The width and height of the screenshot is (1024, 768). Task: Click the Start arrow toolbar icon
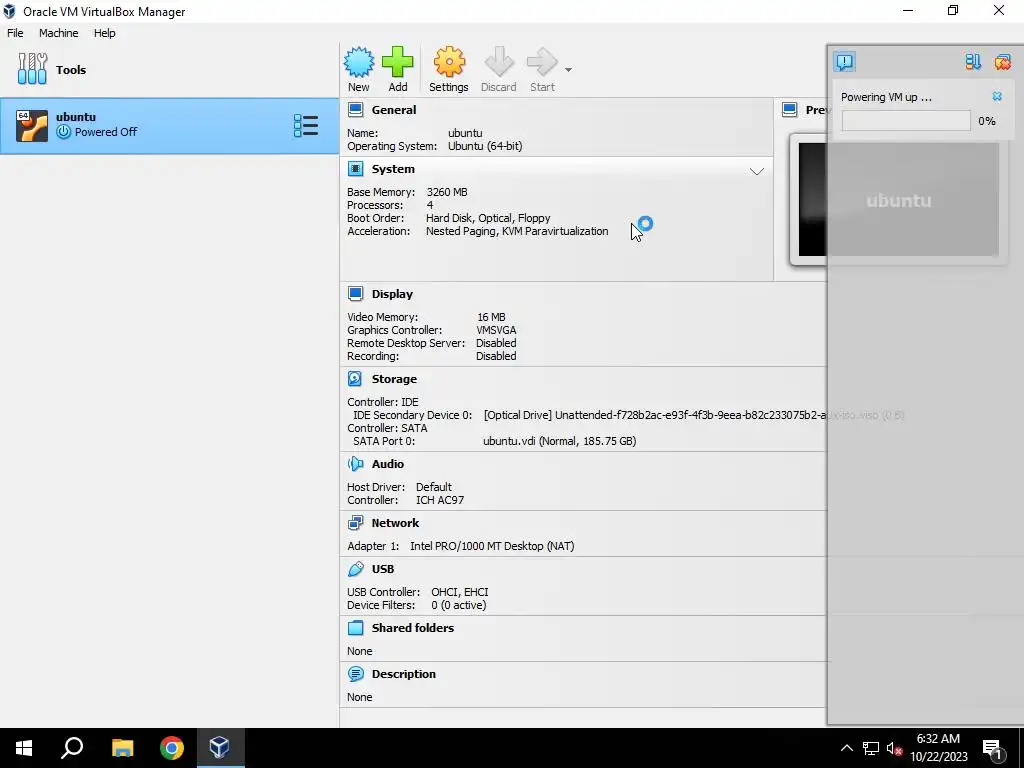click(x=542, y=63)
